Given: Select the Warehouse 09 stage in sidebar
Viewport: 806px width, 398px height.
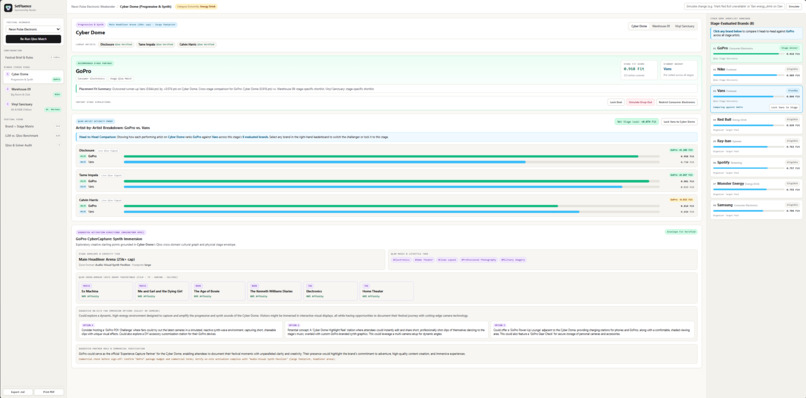Looking at the screenshot, I should (x=33, y=92).
